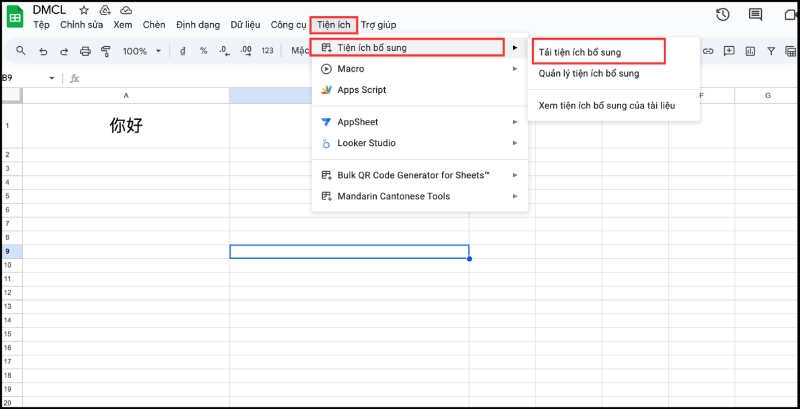Activate the paint format tool
Viewport: 800px width, 409px height.
106,51
